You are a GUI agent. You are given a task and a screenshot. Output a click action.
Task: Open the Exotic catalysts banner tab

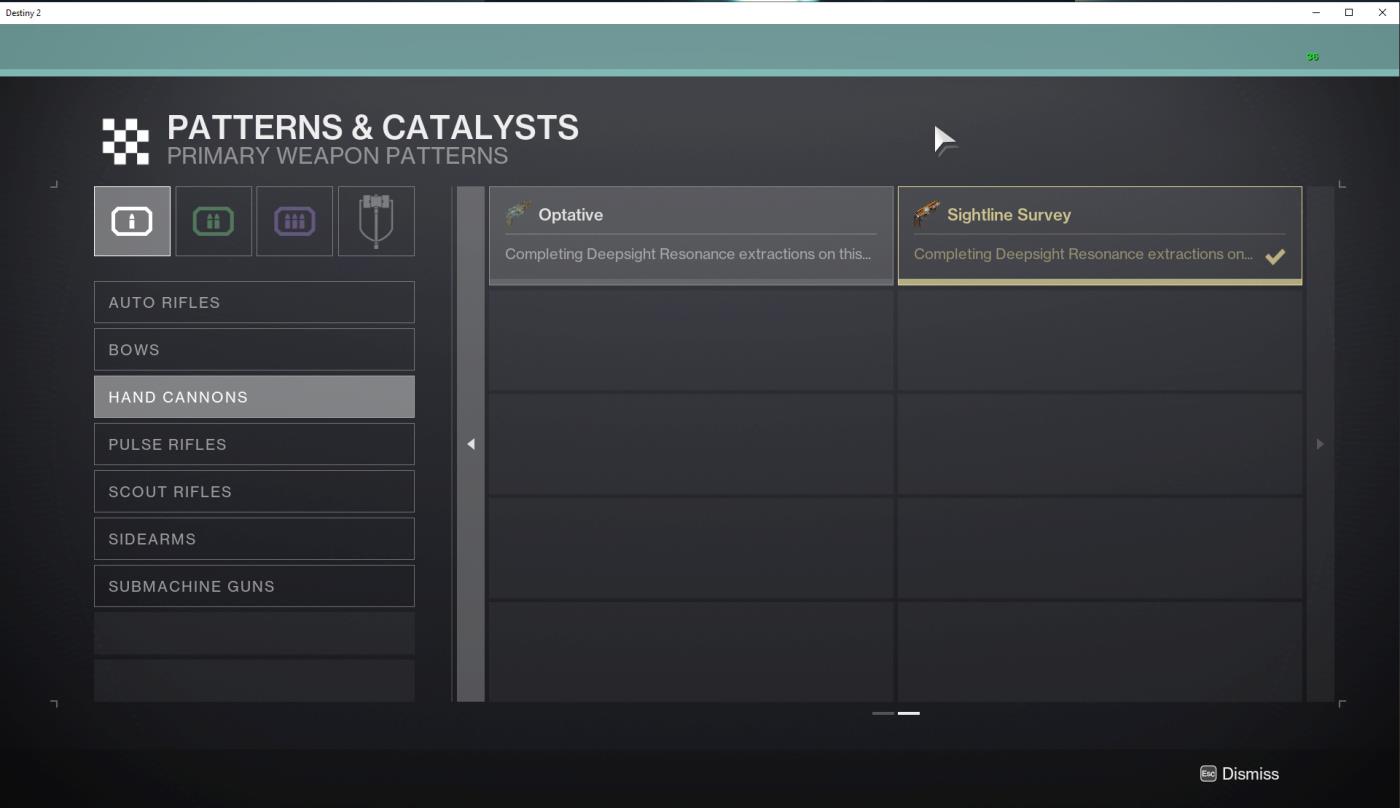coord(376,221)
